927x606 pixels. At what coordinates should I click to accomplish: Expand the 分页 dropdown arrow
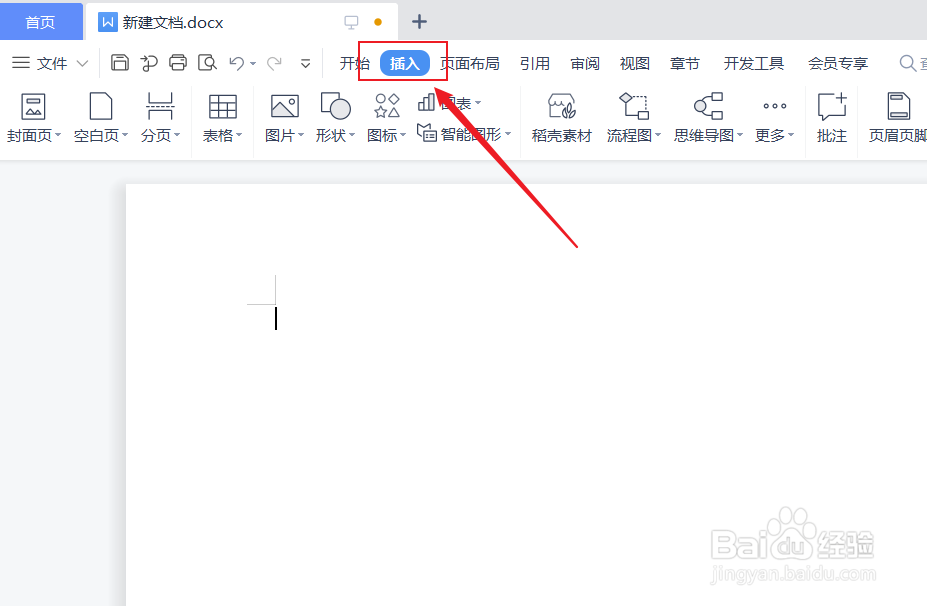coord(177,135)
